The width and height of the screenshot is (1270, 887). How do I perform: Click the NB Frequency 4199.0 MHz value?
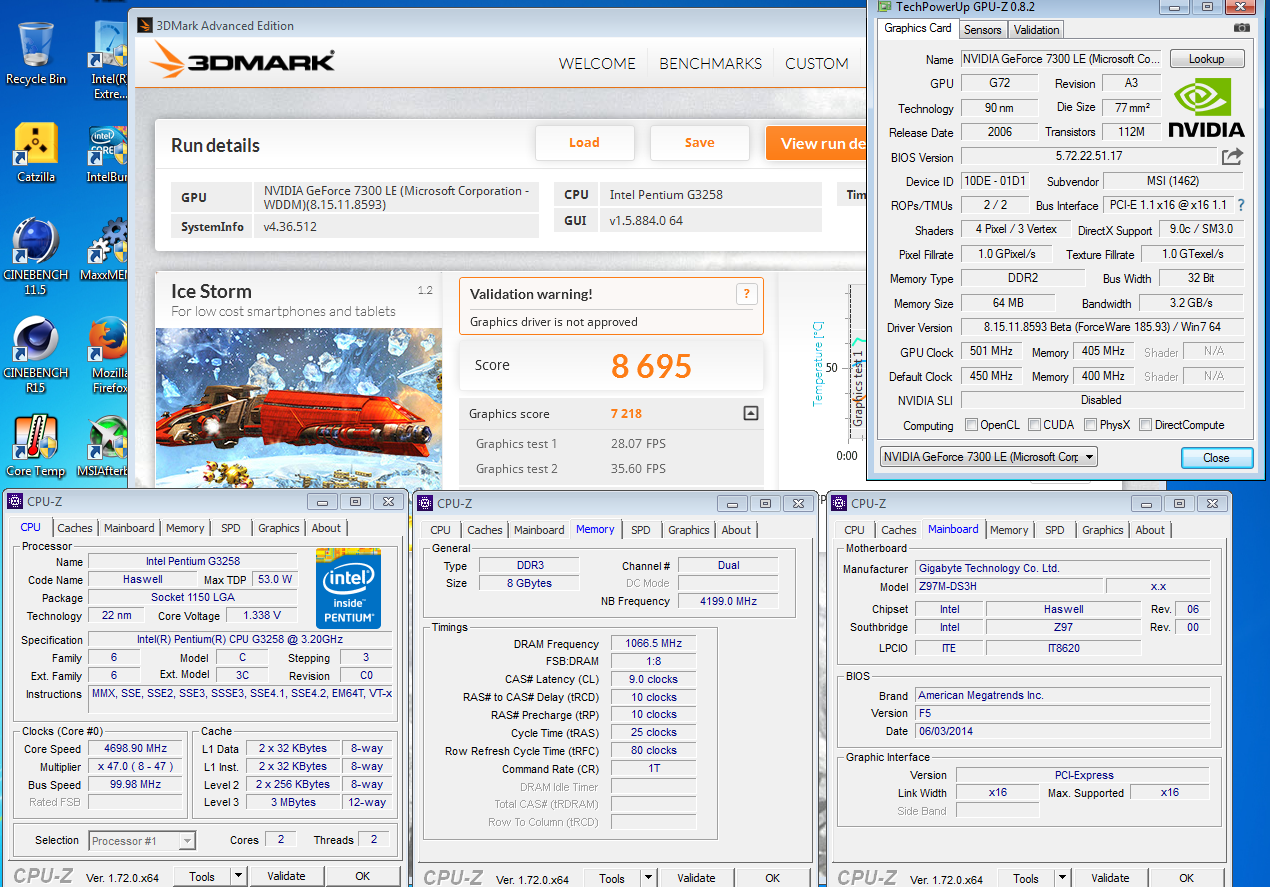[x=727, y=601]
